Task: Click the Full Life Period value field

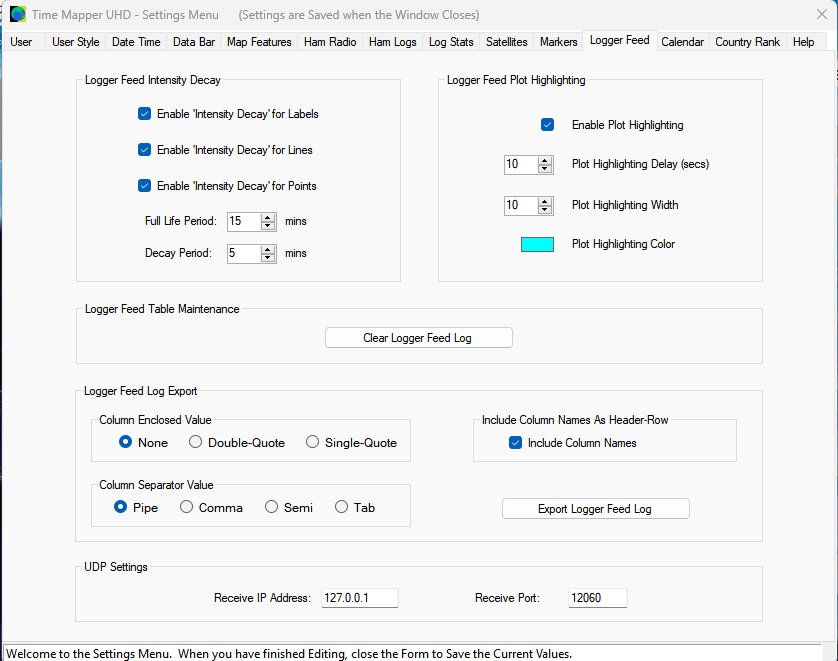Action: (x=244, y=221)
